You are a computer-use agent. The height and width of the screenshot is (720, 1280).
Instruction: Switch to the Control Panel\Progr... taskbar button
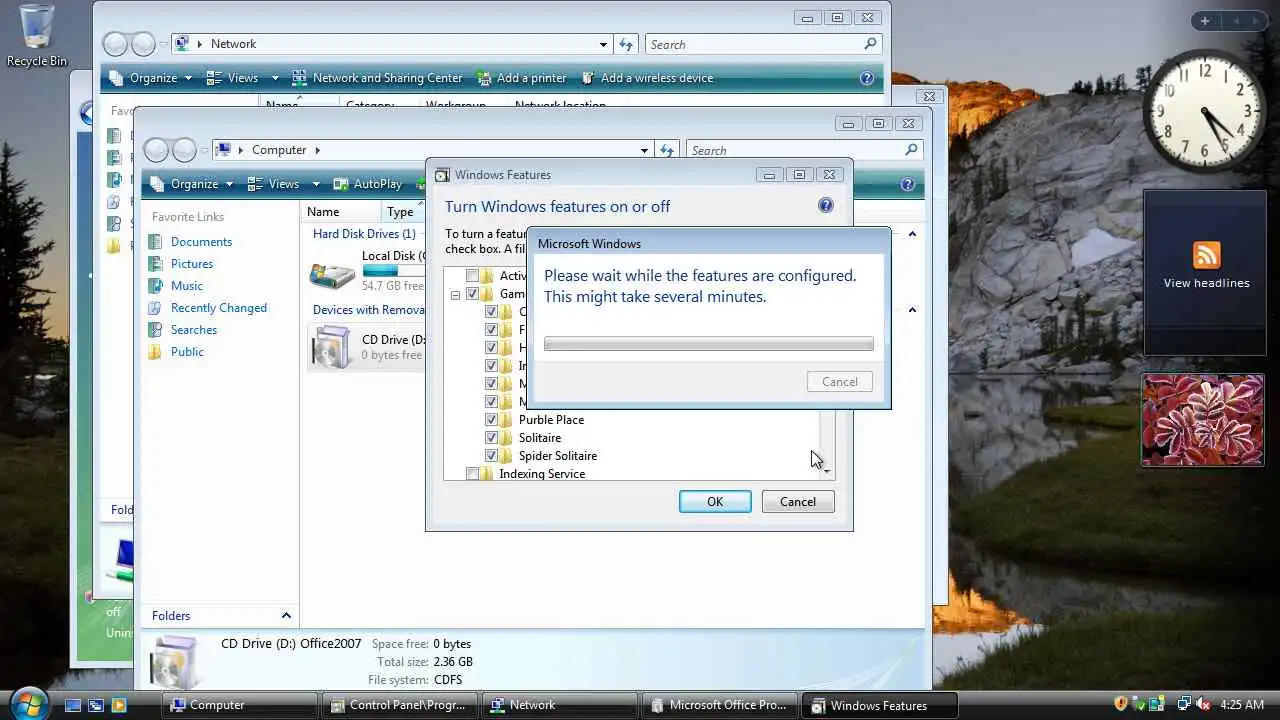click(x=401, y=705)
